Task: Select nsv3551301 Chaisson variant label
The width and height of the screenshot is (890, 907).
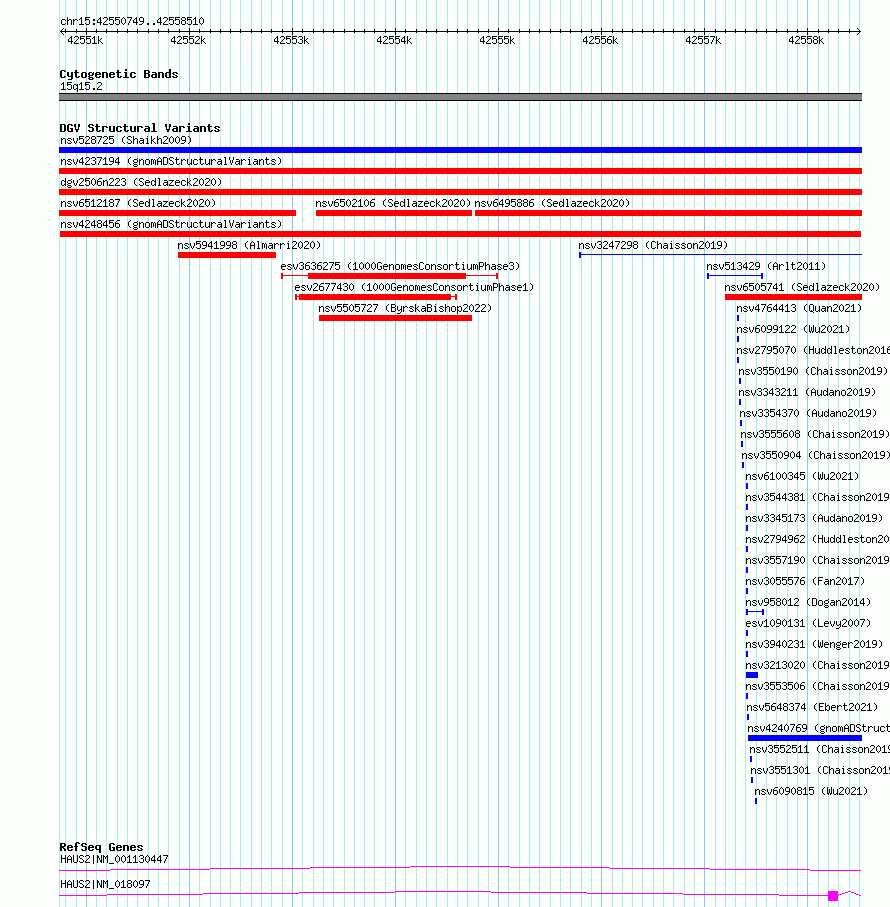Action: pos(820,770)
